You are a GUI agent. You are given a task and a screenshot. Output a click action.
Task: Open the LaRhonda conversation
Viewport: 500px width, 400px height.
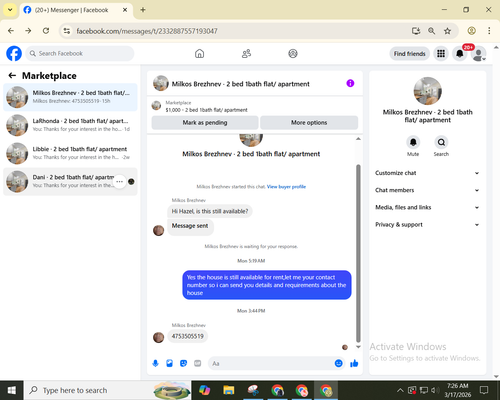[x=70, y=125]
